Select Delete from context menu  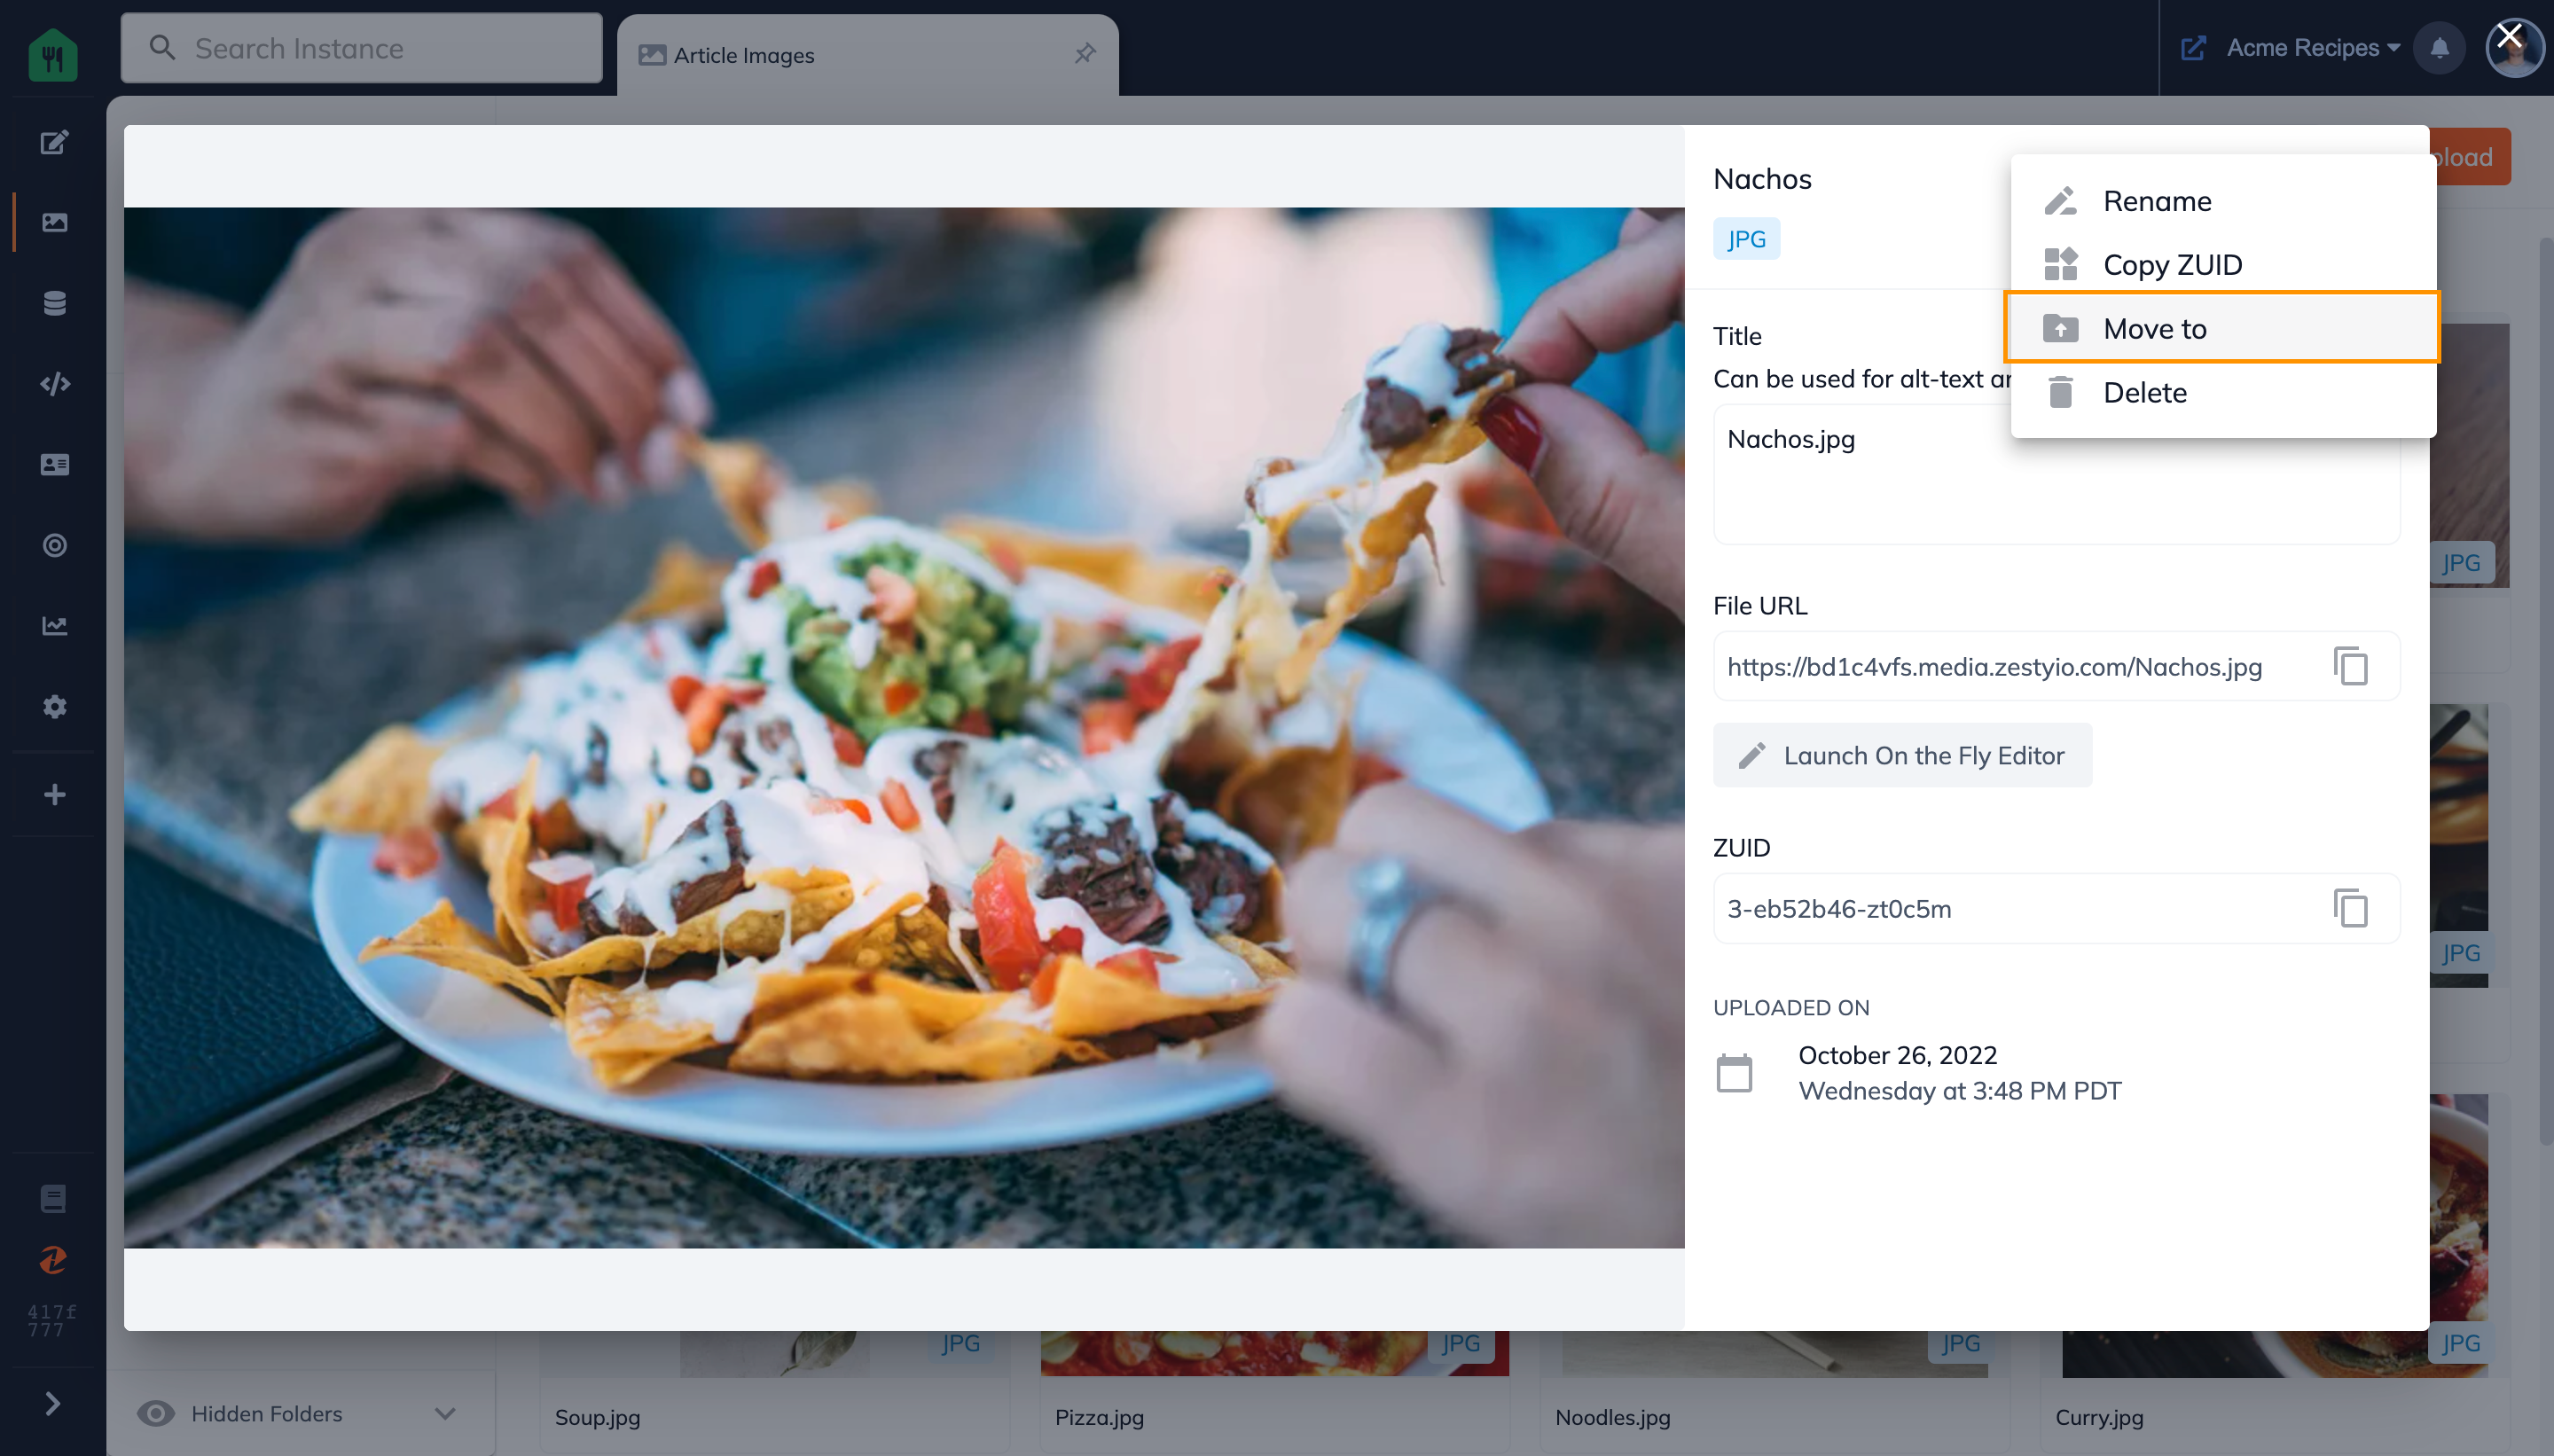(2143, 391)
